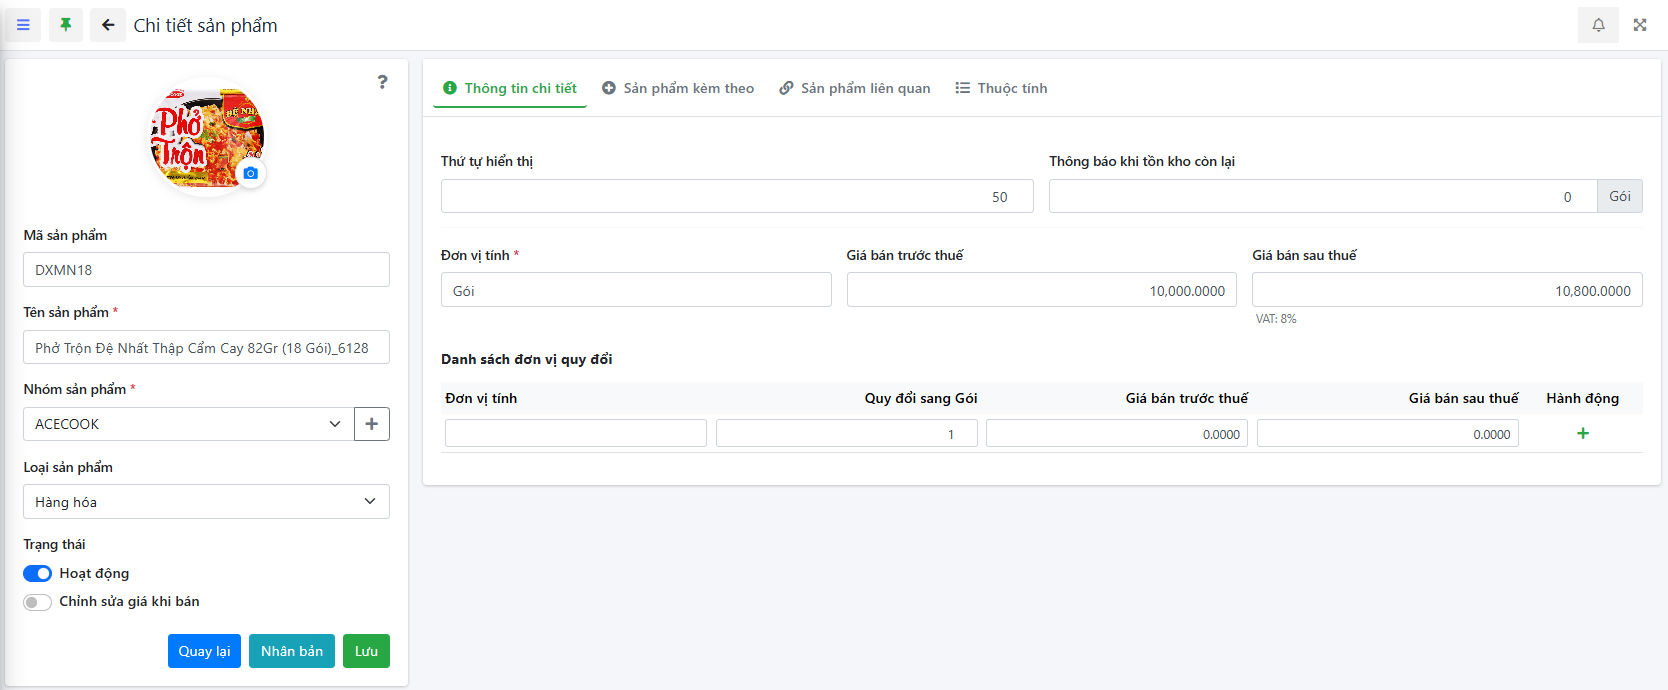Add unit conversion row with green plus
This screenshot has width=1668, height=690.
[1582, 433]
